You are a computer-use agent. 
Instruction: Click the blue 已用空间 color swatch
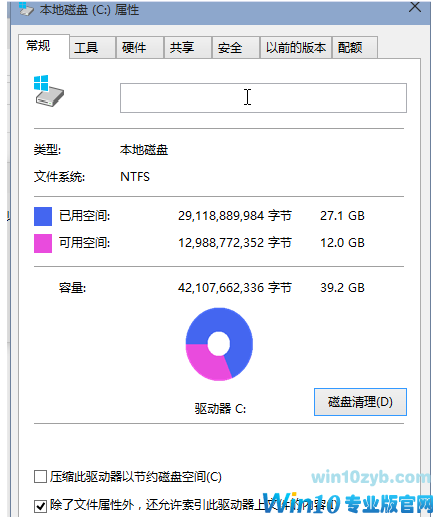click(x=43, y=216)
